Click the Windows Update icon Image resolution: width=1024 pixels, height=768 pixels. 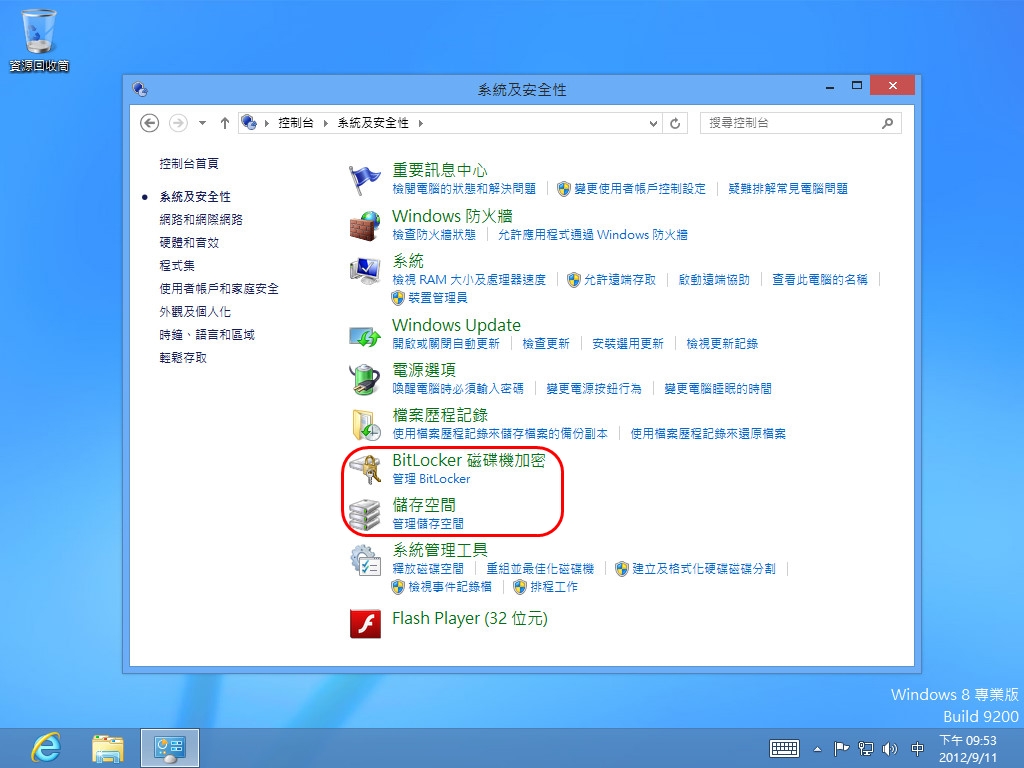(x=364, y=335)
